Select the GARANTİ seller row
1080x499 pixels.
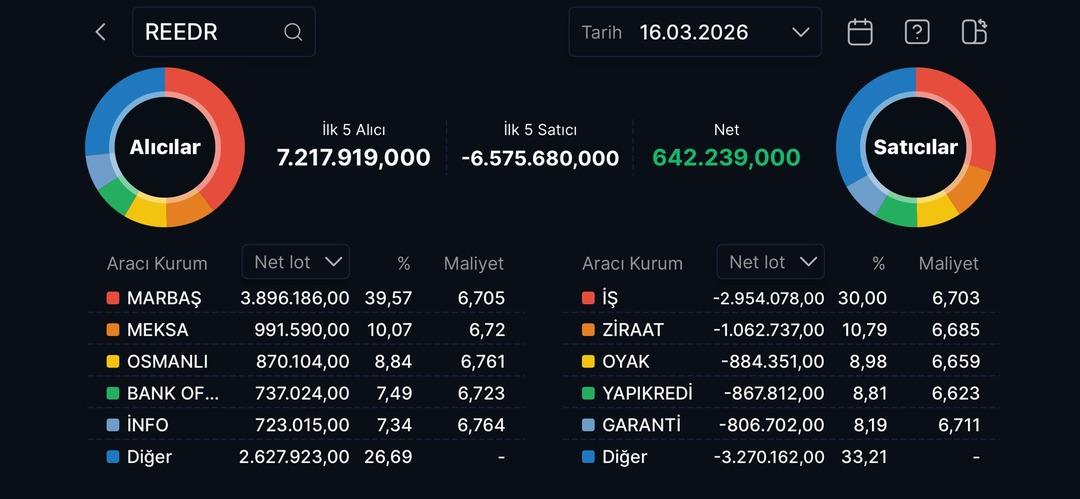(780, 425)
